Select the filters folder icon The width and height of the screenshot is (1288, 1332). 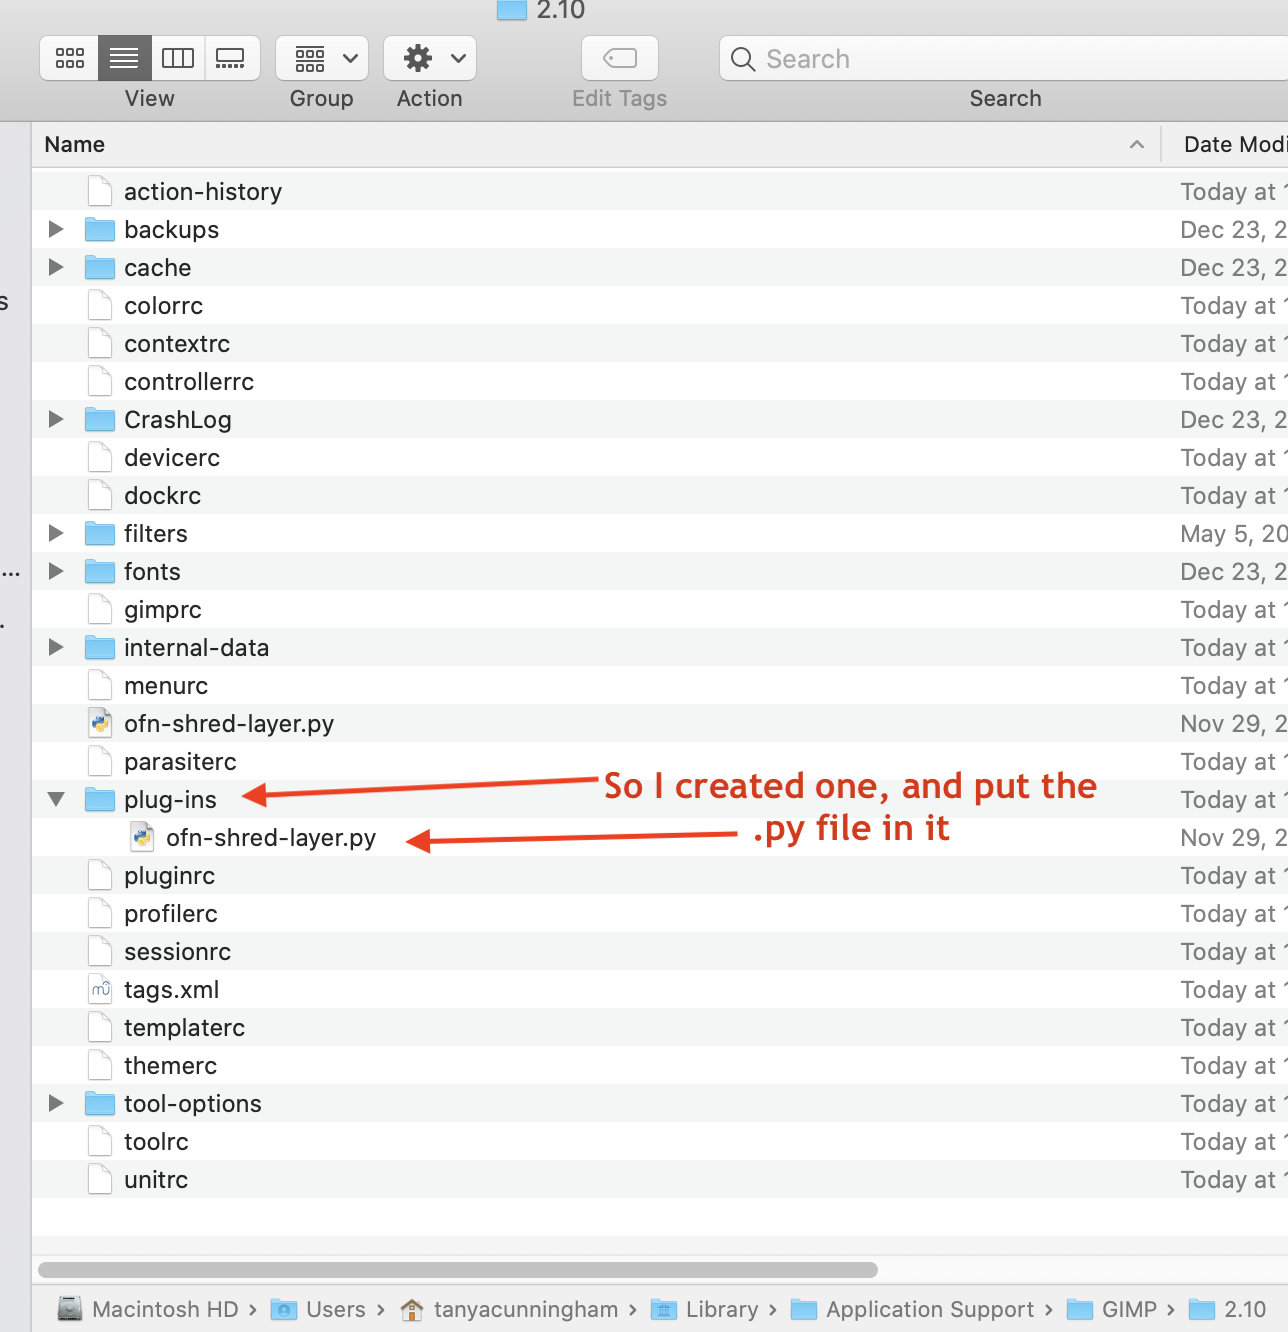(100, 533)
